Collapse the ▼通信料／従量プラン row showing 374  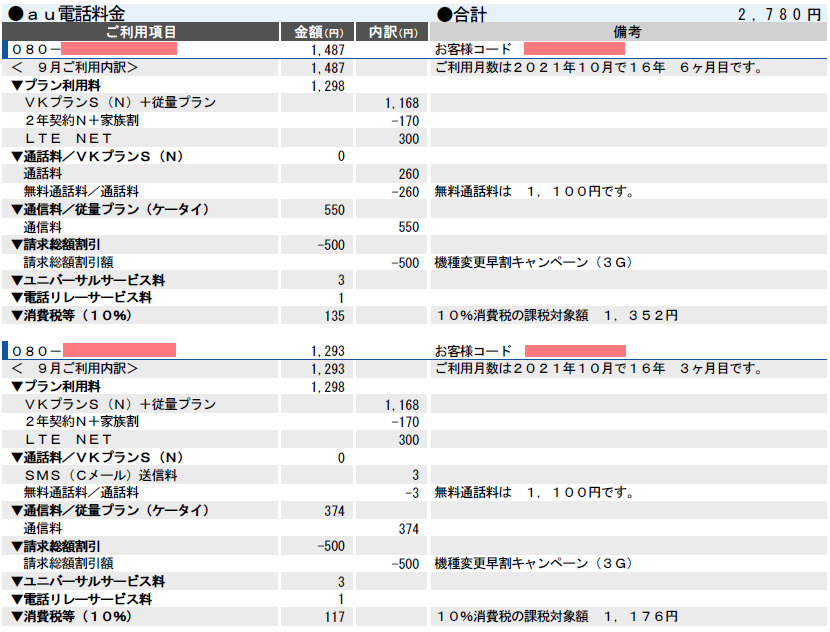tap(110, 511)
